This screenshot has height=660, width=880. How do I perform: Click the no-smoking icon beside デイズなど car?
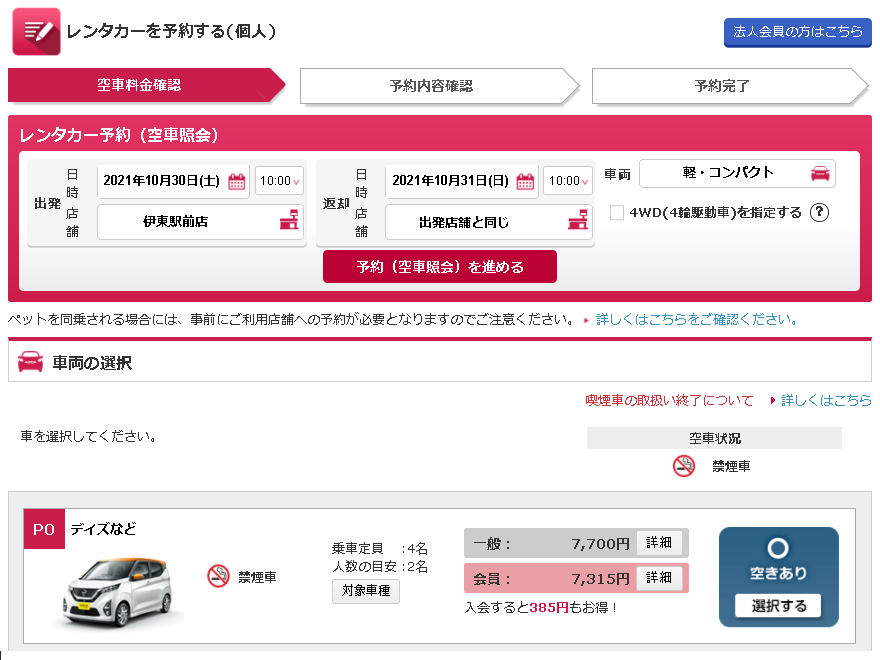point(218,576)
